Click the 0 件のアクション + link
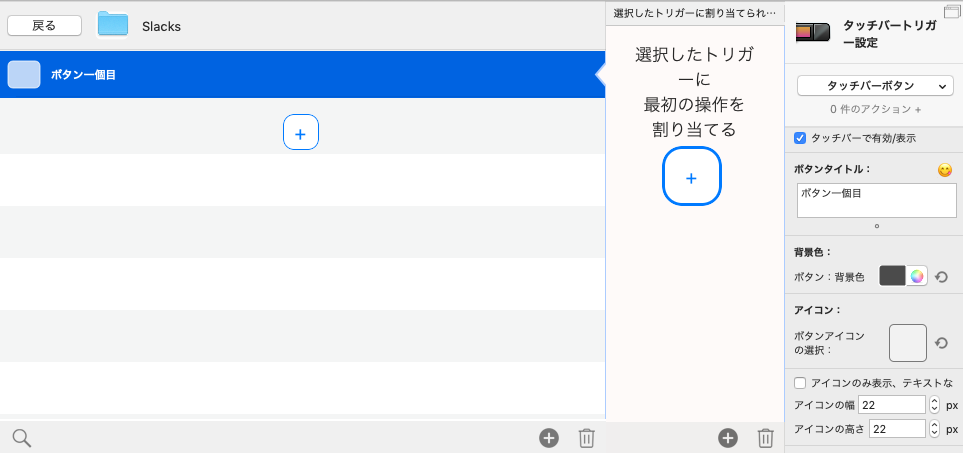The width and height of the screenshot is (963, 453). (875, 109)
